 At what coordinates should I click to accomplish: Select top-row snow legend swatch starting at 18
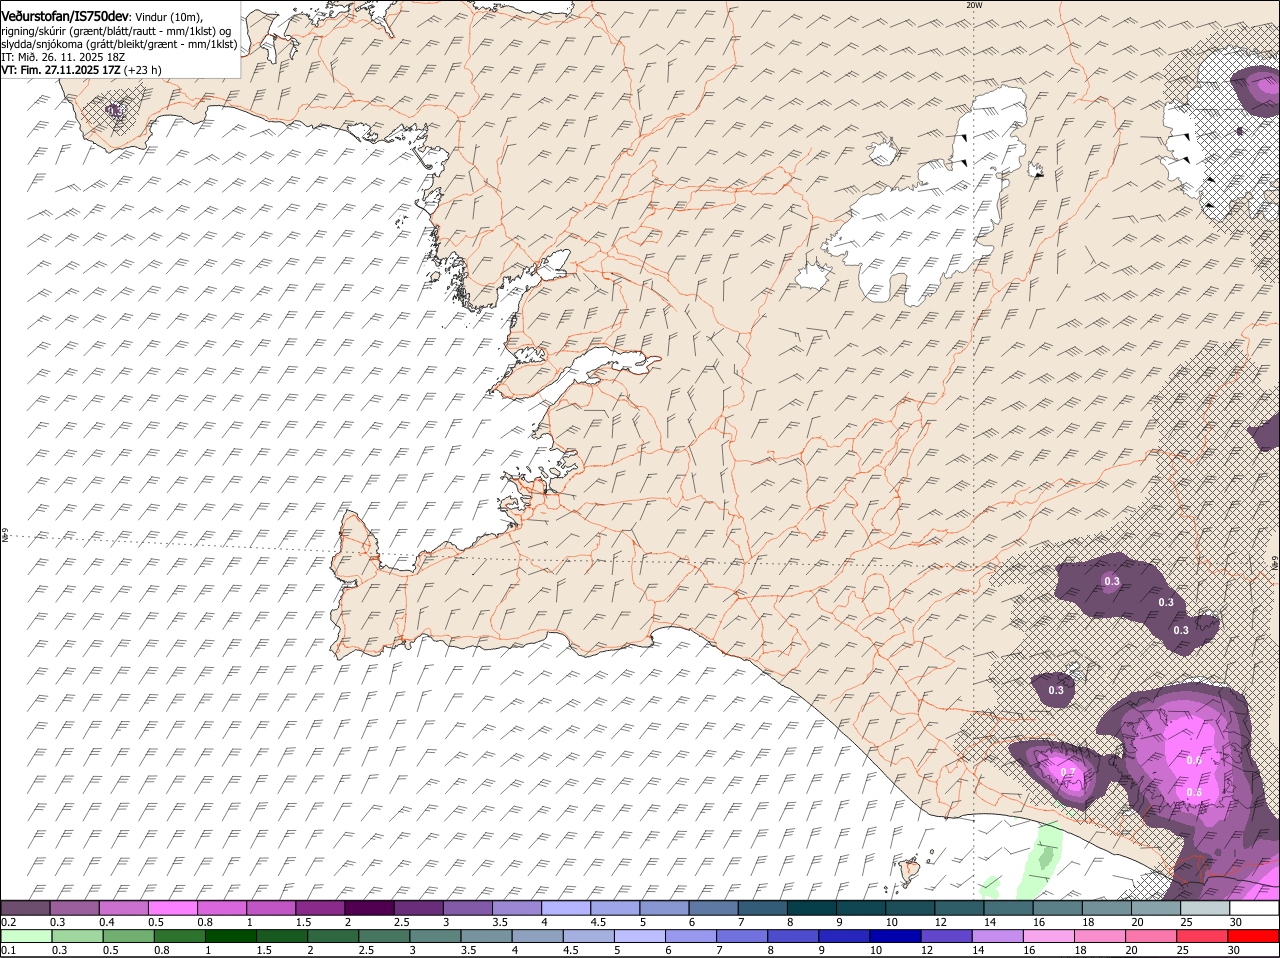pos(1107,908)
